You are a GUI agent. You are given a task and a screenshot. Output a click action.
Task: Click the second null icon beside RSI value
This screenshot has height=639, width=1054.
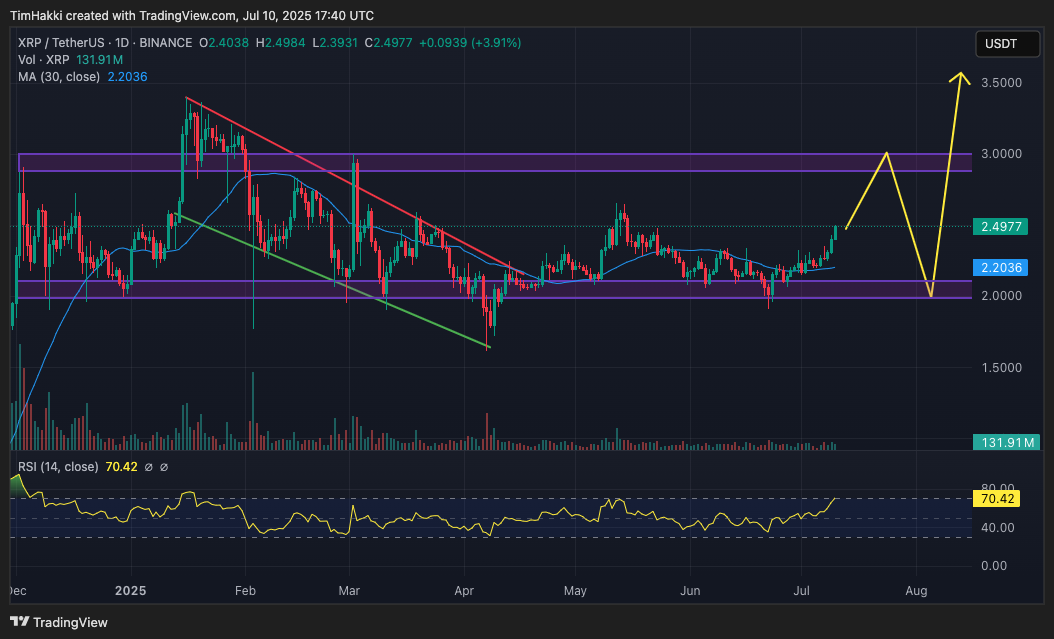coord(164,467)
